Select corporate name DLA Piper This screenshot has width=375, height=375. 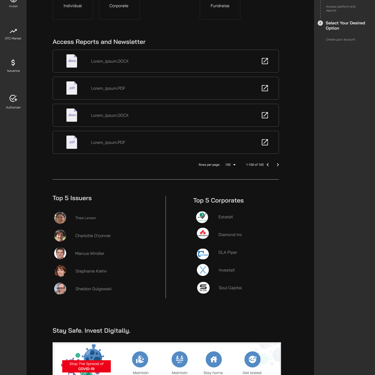(228, 252)
